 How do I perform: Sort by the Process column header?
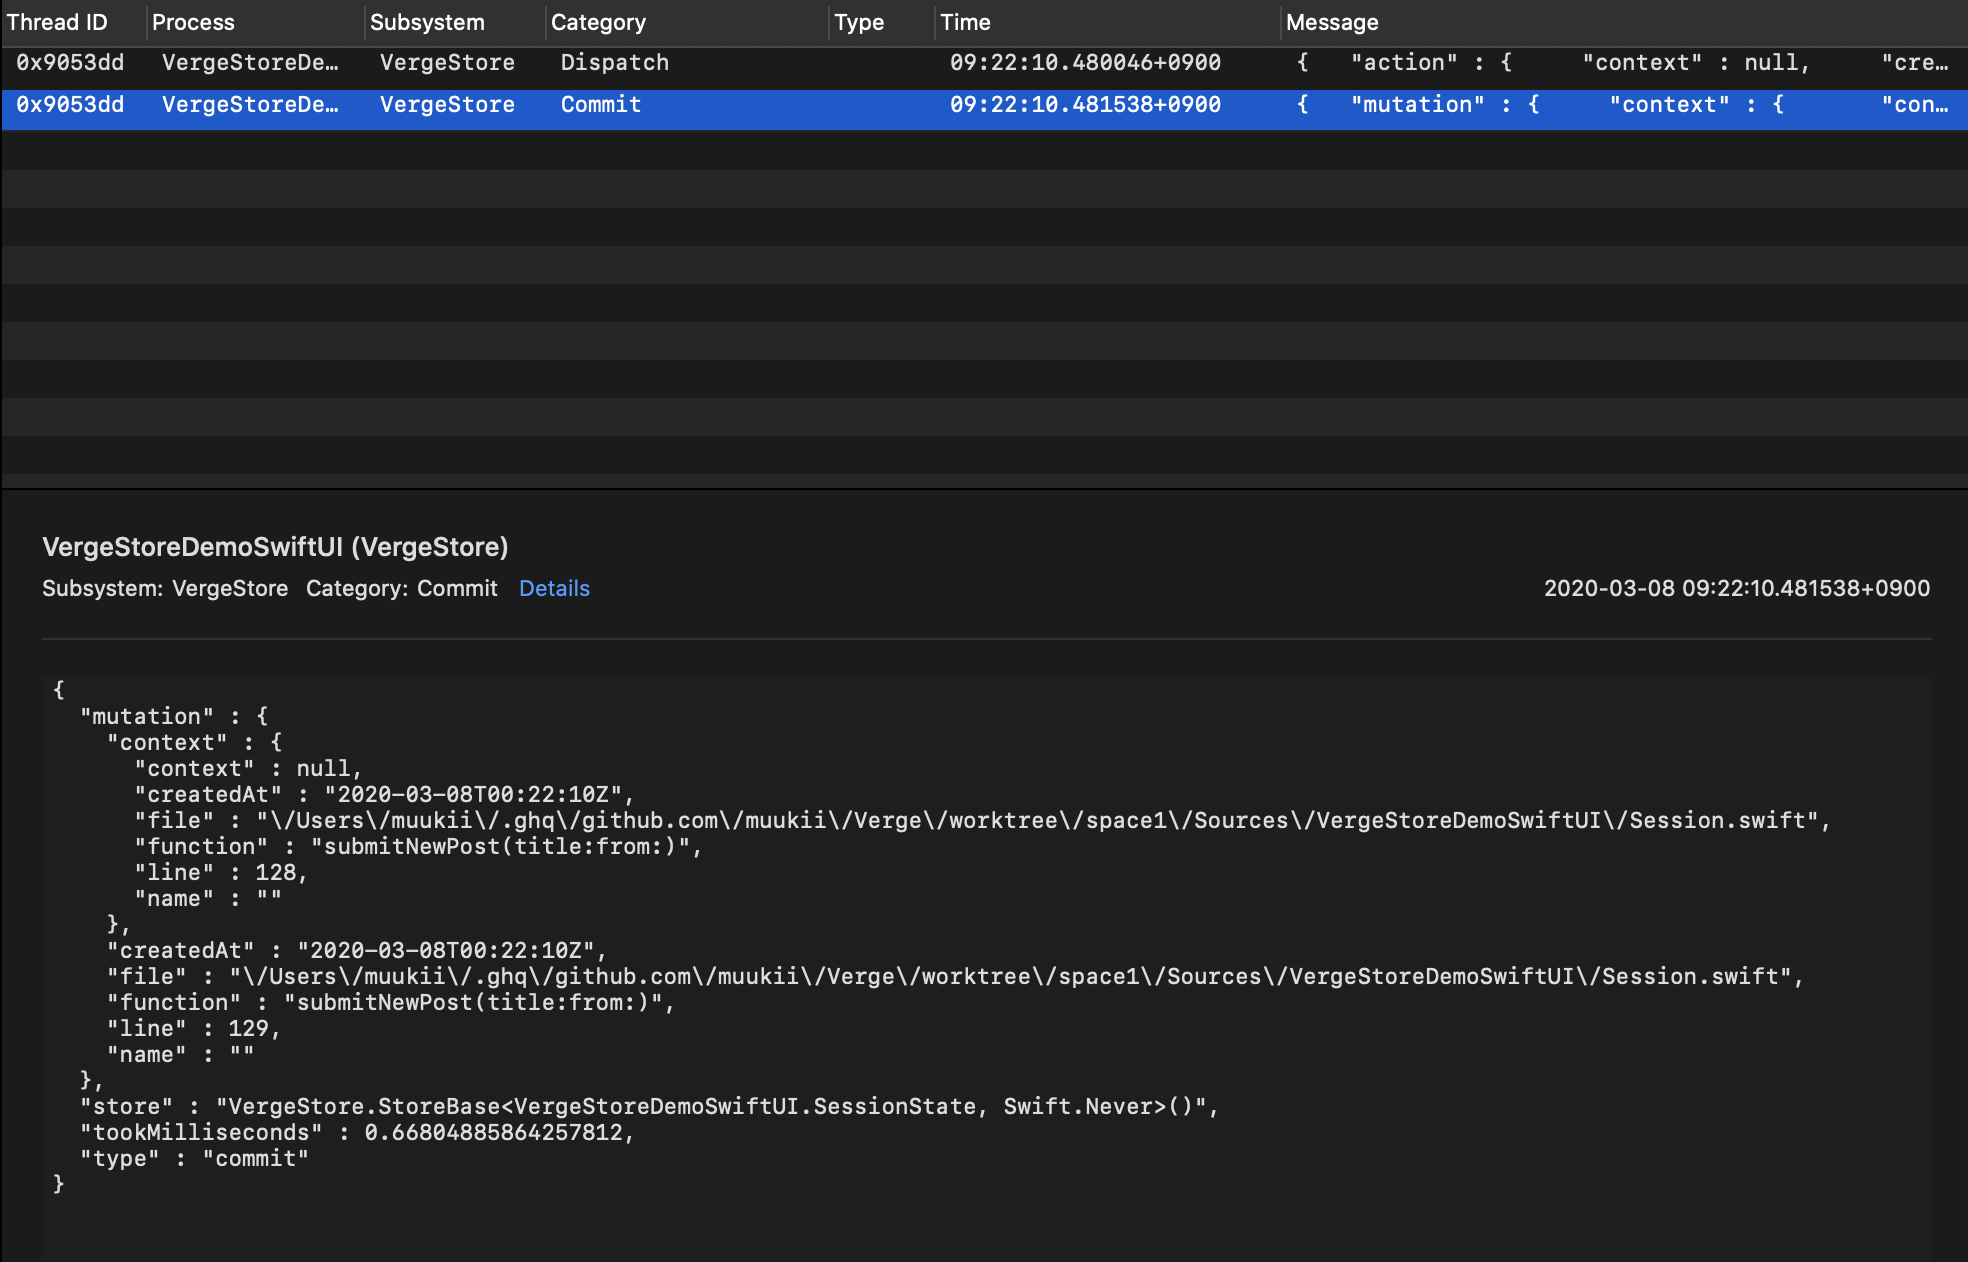(x=193, y=22)
